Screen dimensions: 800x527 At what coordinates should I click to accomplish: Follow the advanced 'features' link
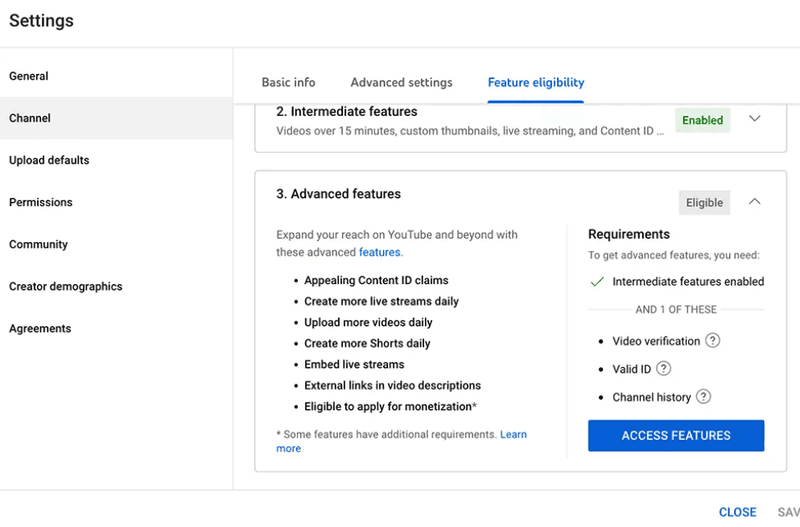coord(380,252)
